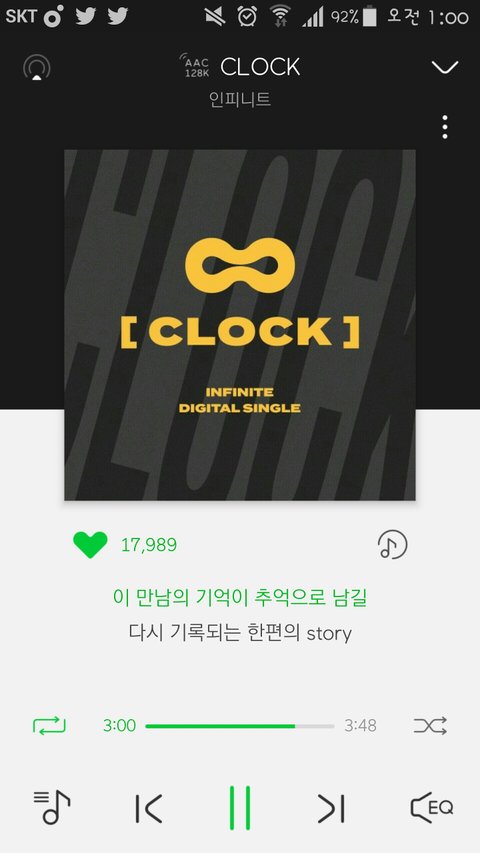Seek in the song progress bar

coord(239,726)
